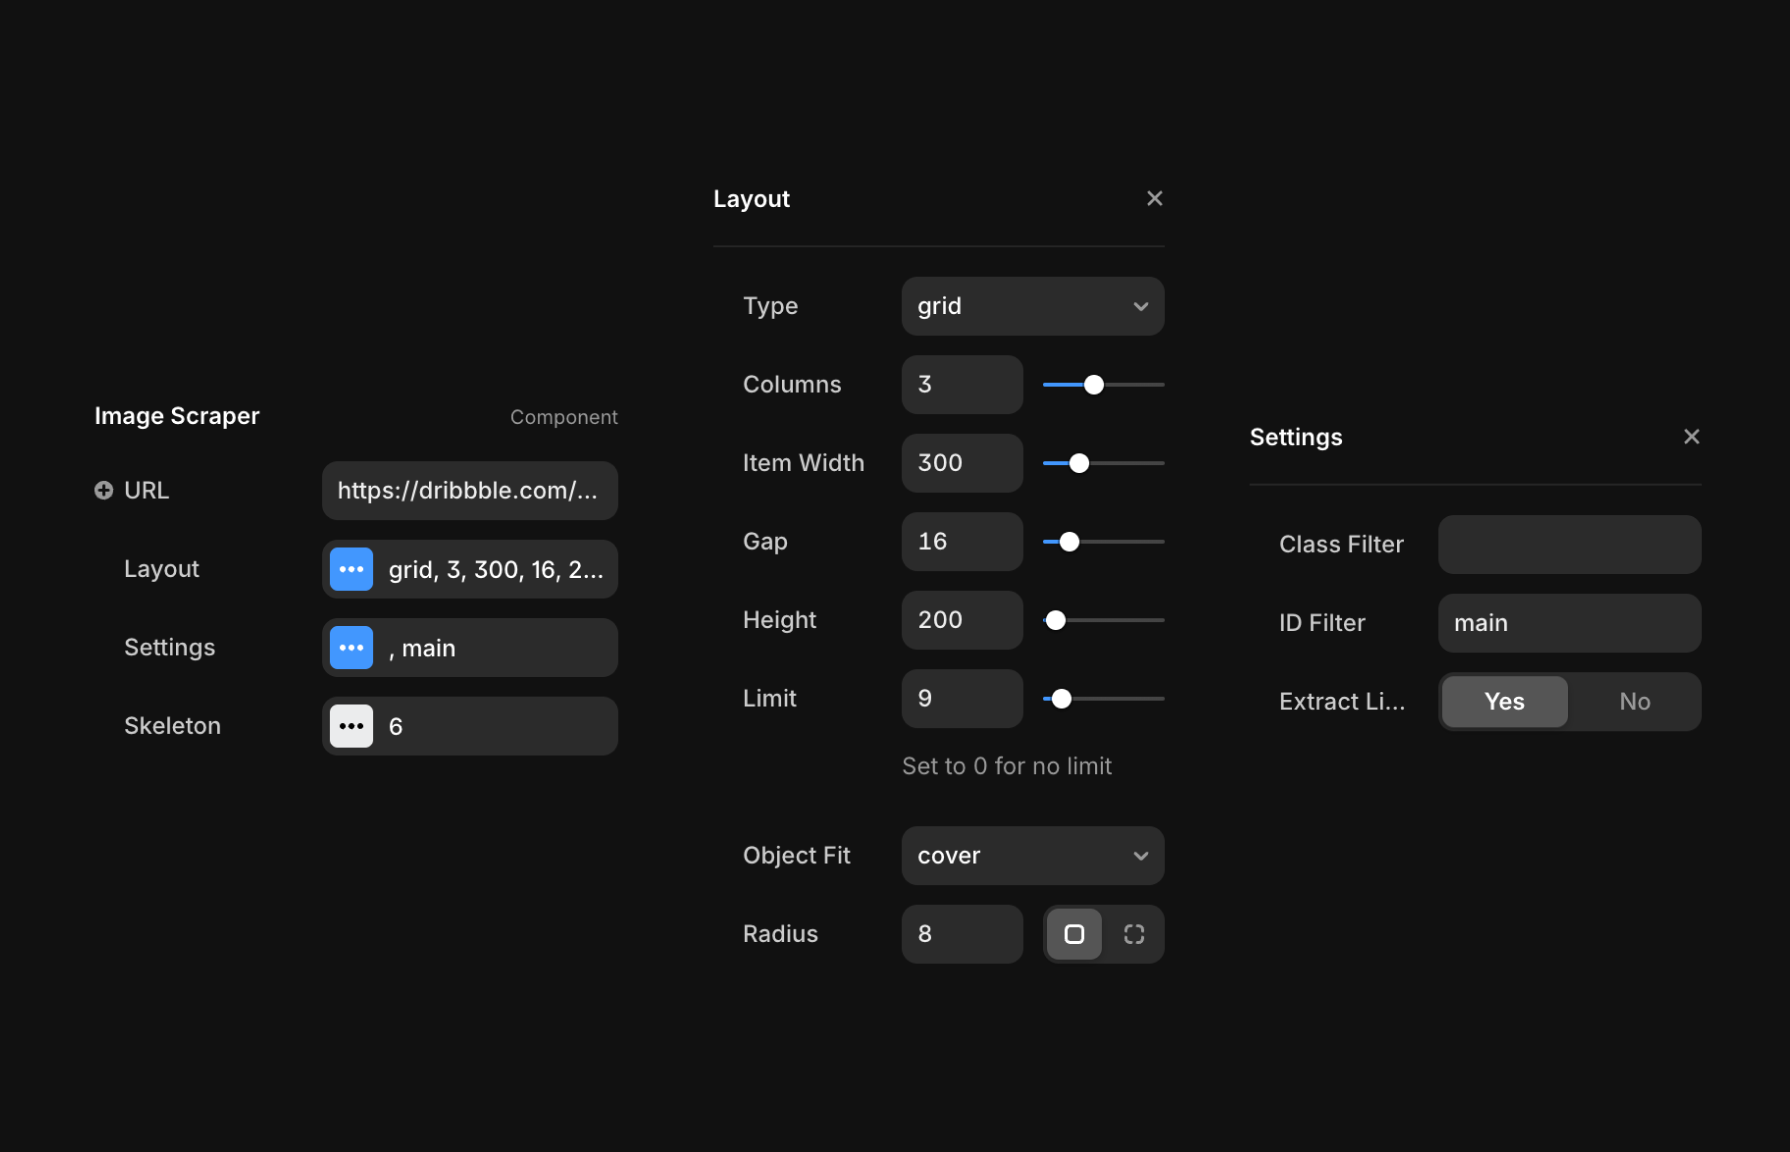Click the Item Width slider handle
This screenshot has height=1152, width=1790.
tap(1079, 463)
